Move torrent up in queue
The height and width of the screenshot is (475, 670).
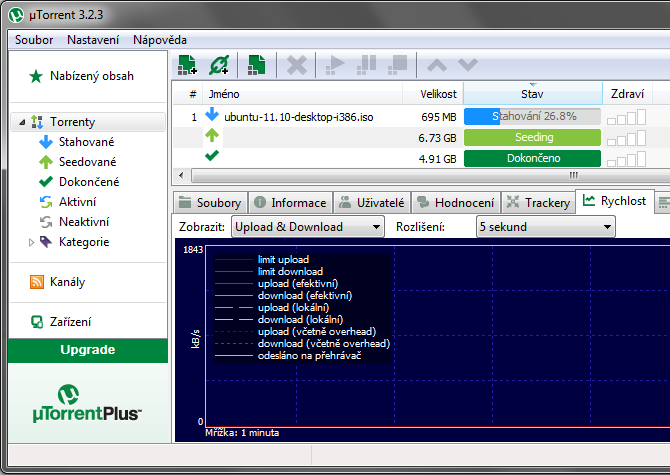pos(437,65)
